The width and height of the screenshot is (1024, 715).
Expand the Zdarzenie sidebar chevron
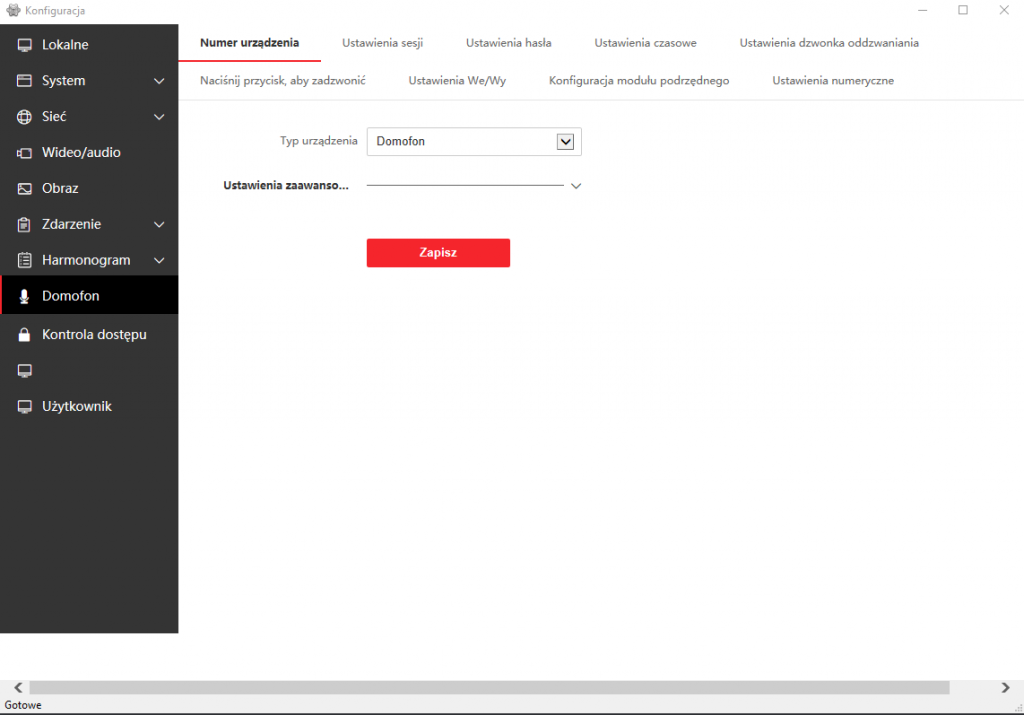point(158,224)
